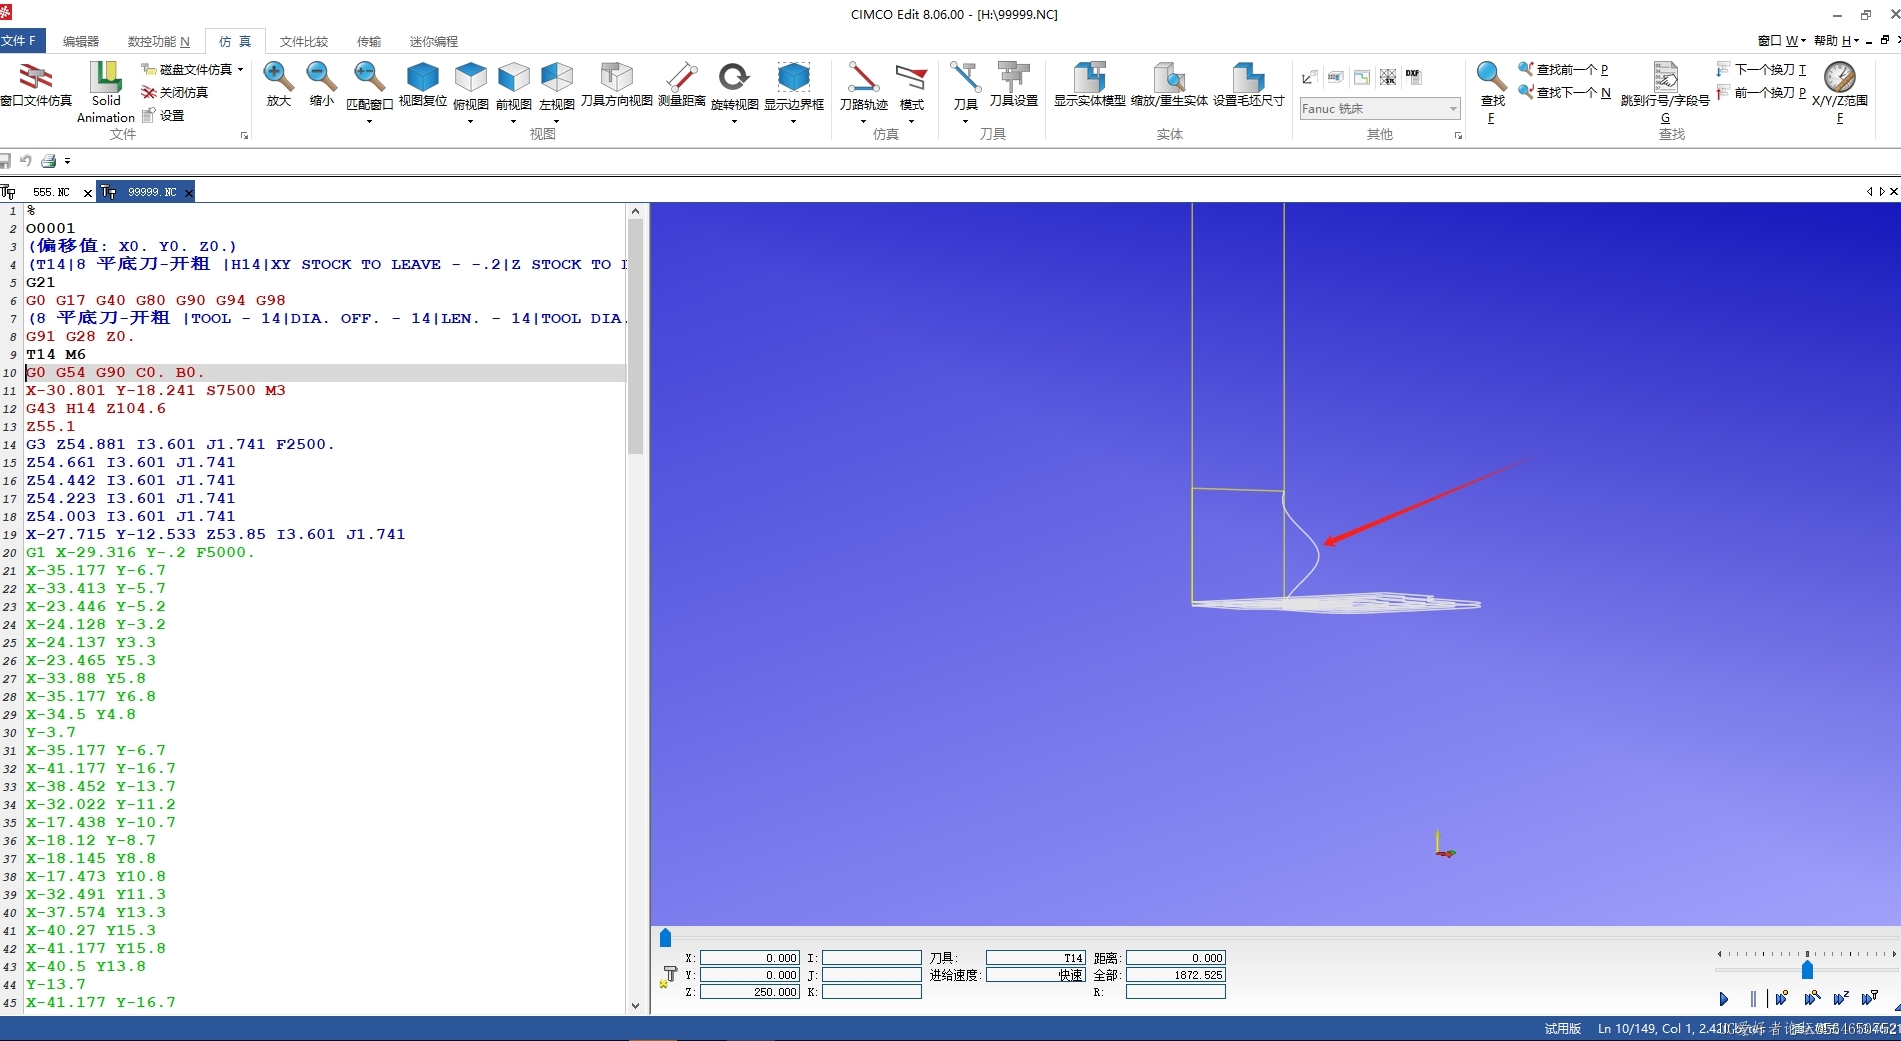Image resolution: width=1901 pixels, height=1041 pixels.
Task: Click 显示边界框 show bounding box icon
Action: pos(793,77)
